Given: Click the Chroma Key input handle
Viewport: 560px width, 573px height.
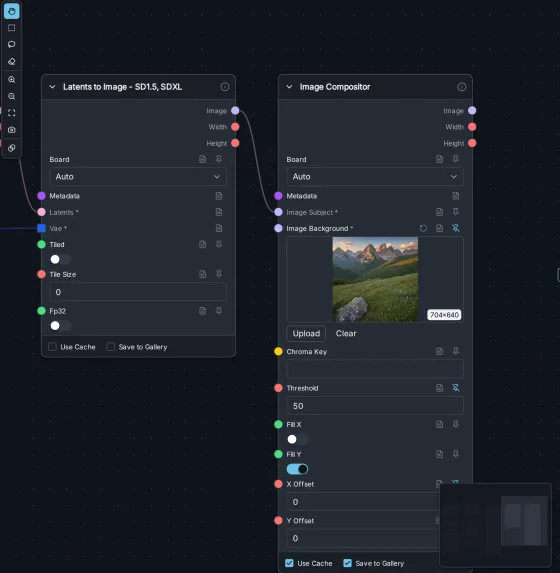Looking at the screenshot, I should (x=278, y=351).
